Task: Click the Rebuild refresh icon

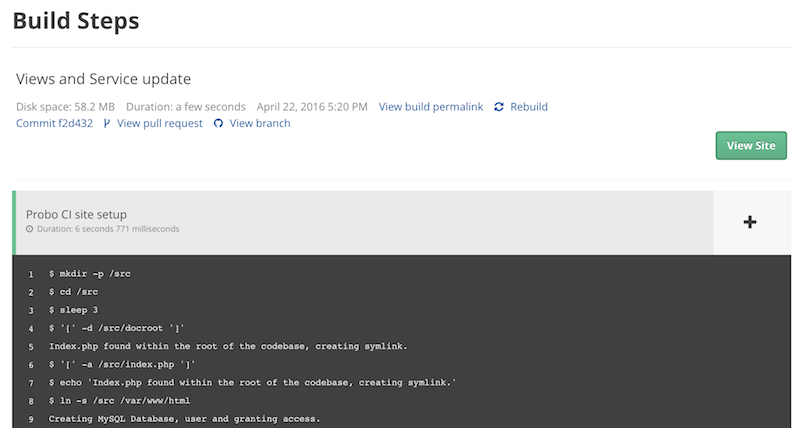Action: coord(499,107)
